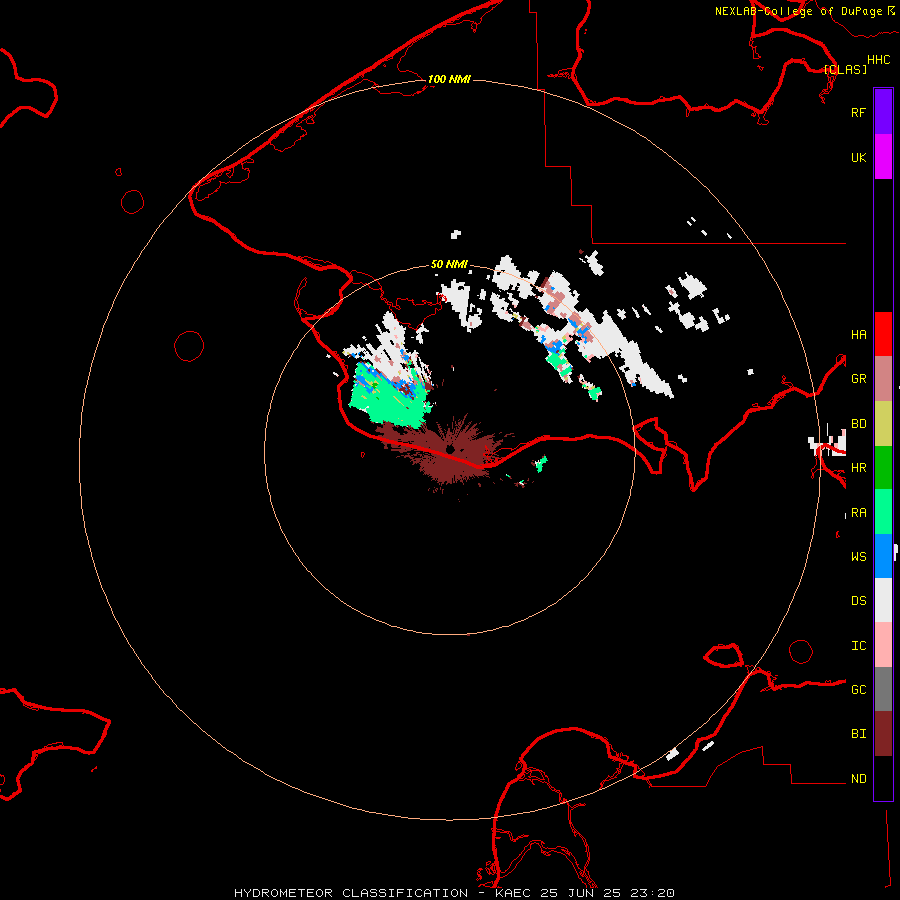
Task: Select the GR dusty-pink legend swatch
Action: tap(883, 379)
